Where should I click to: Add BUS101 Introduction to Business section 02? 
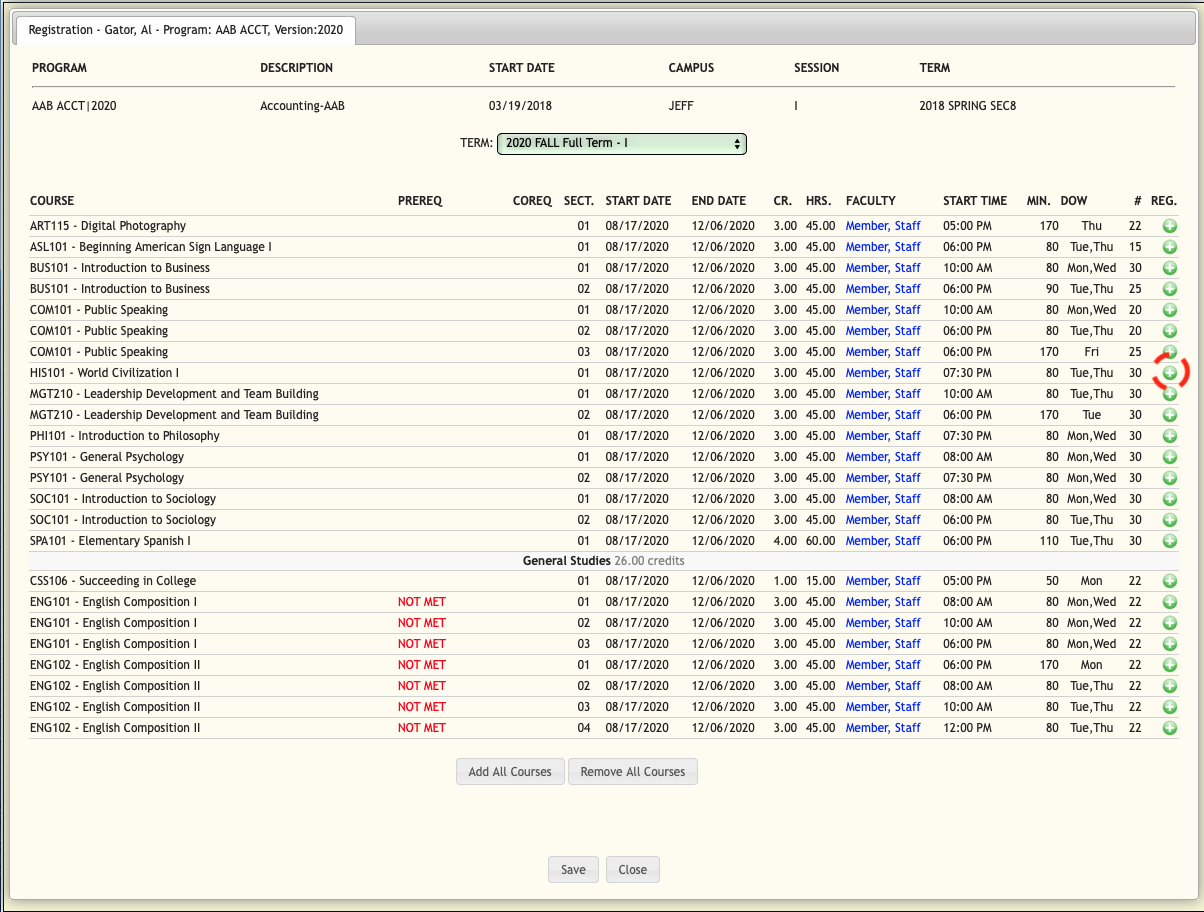coord(1169,289)
